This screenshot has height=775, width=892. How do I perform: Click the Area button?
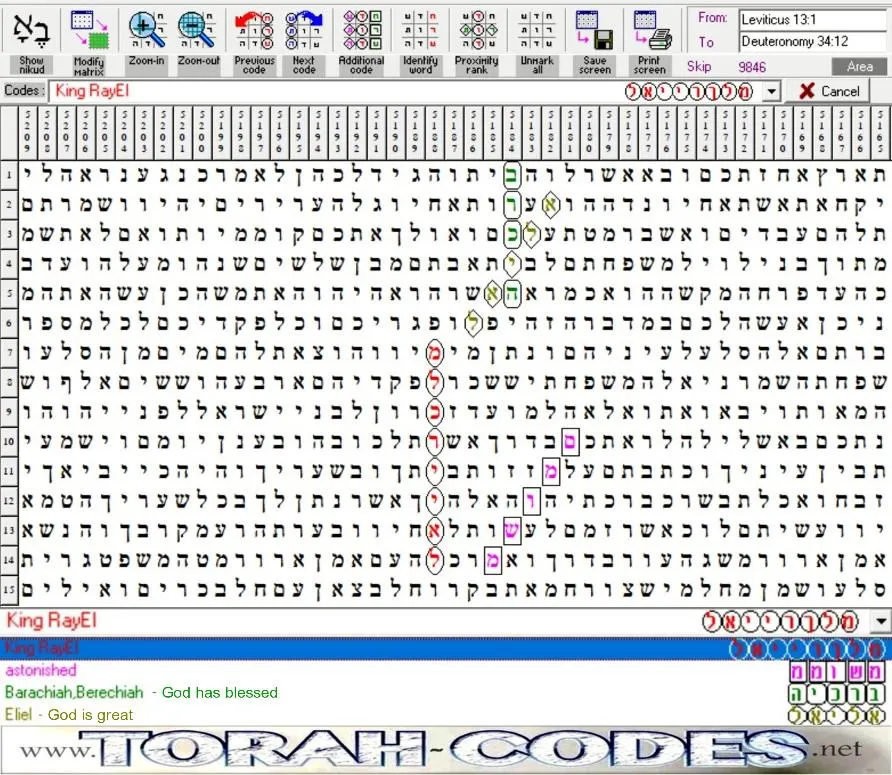[860, 67]
